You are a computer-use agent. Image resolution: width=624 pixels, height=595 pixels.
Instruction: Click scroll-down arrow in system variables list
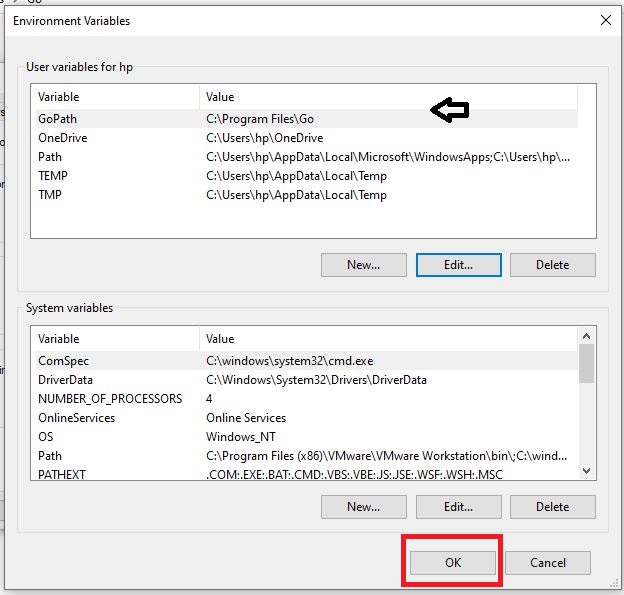586,471
